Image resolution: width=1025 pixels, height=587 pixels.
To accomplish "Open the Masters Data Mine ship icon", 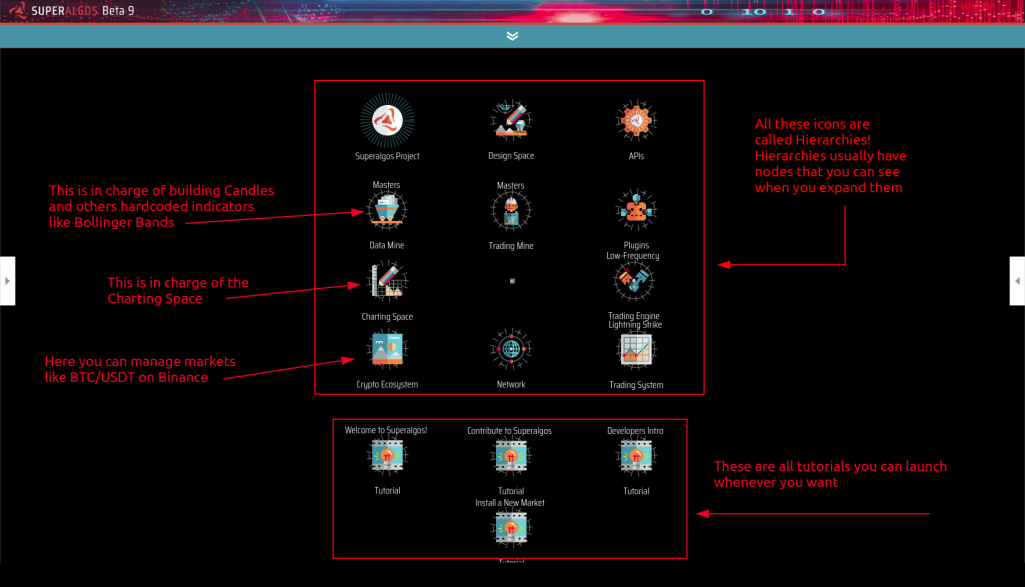I will [386, 210].
